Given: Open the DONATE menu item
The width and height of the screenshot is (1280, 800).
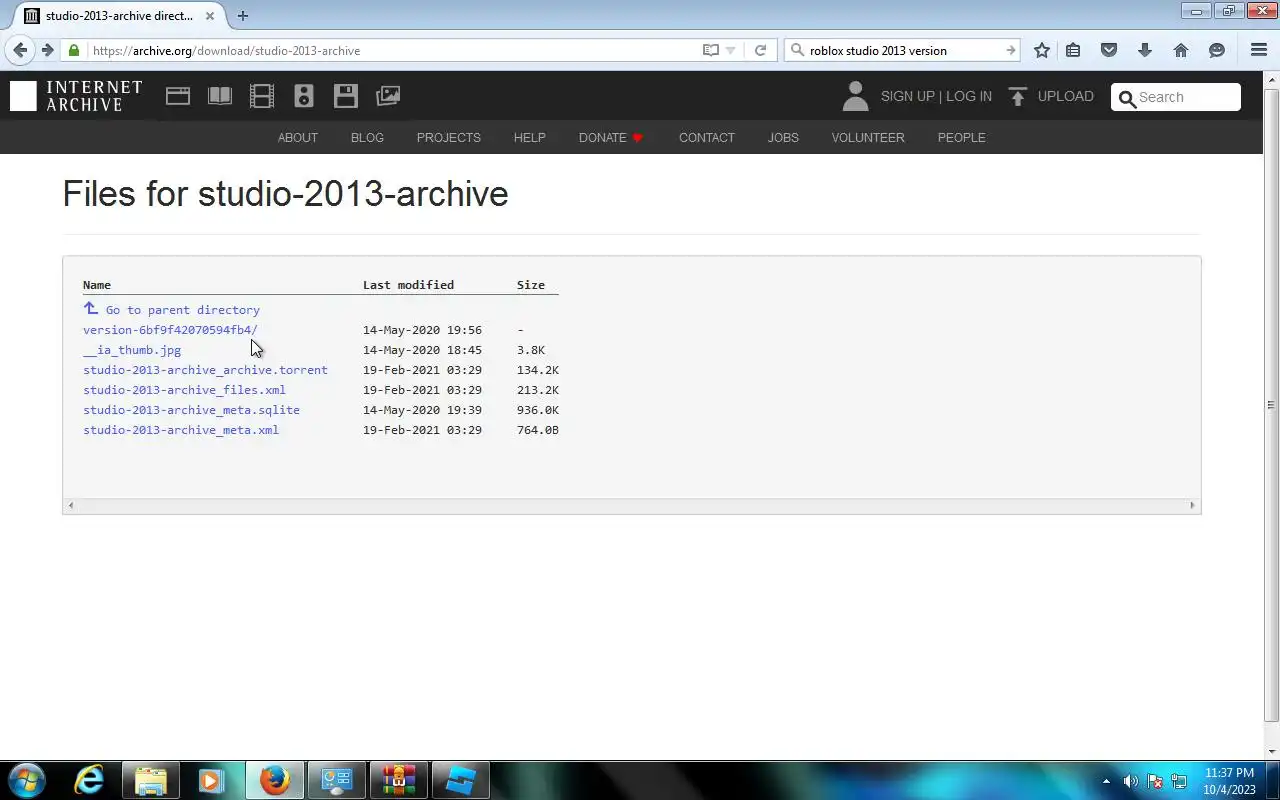Looking at the screenshot, I should tap(611, 138).
